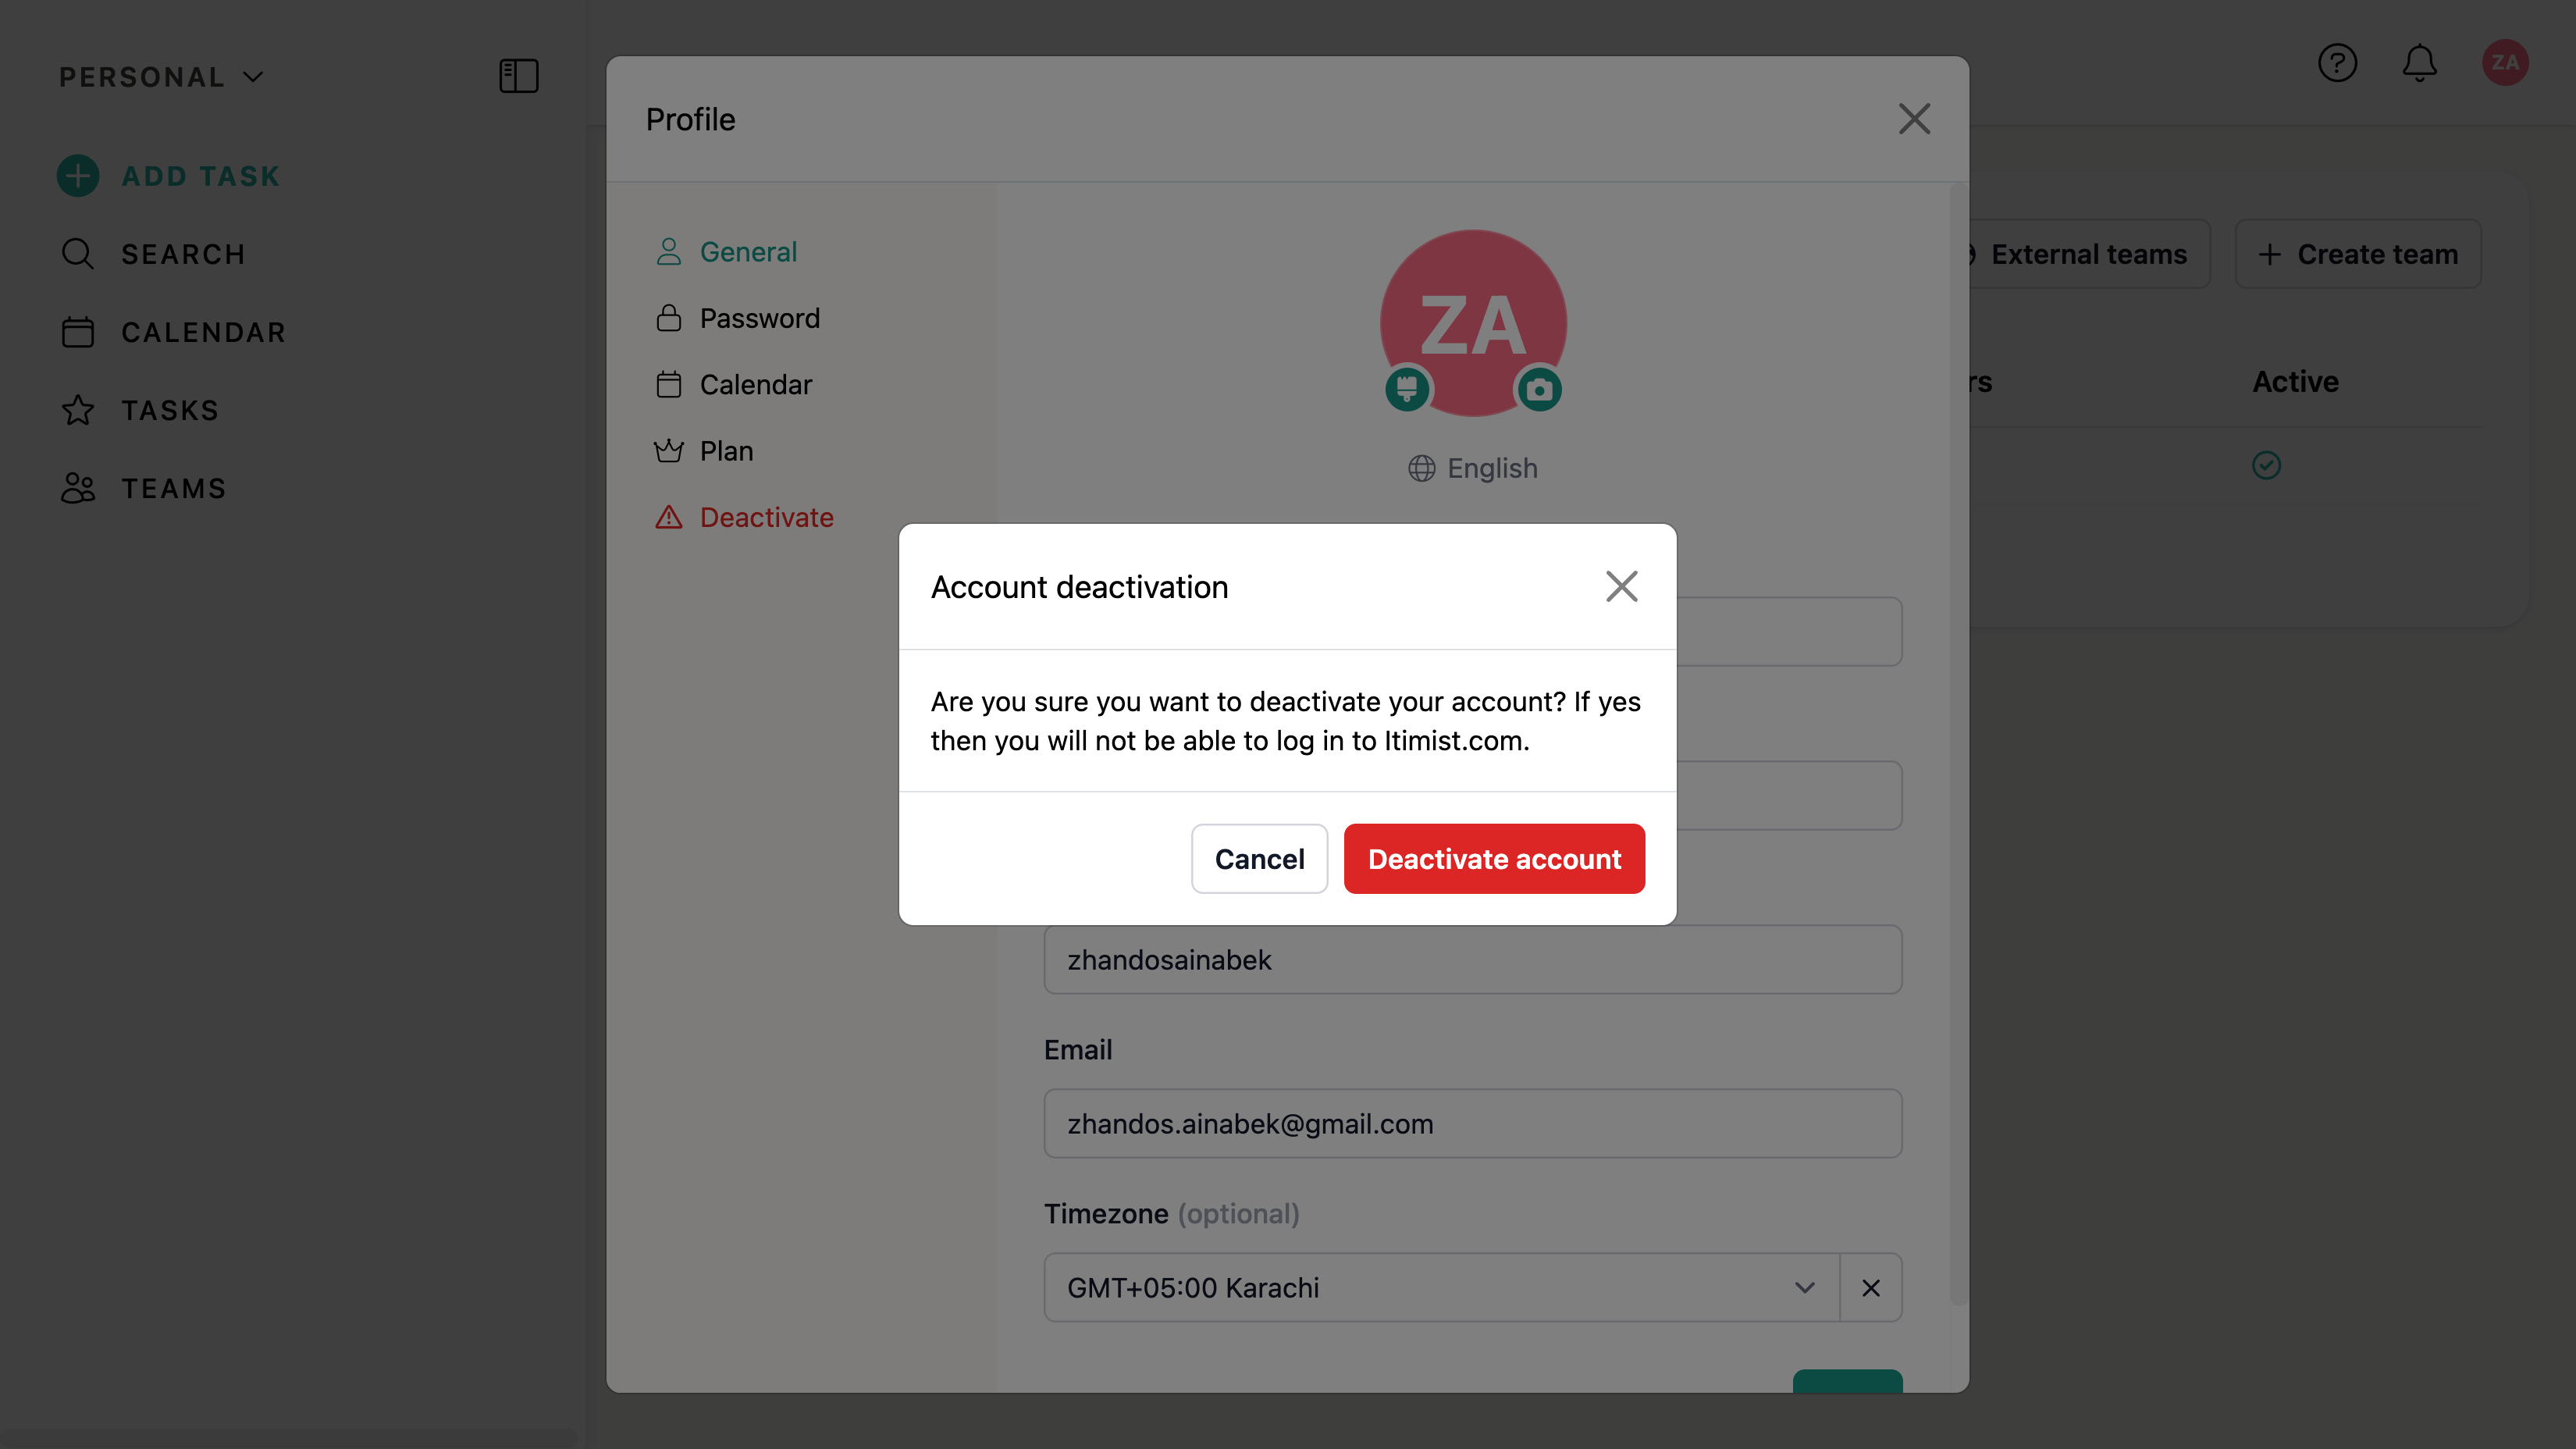Toggle the sidebar collapse panel icon
Screen dimensions: 2576x1449
click(518, 76)
